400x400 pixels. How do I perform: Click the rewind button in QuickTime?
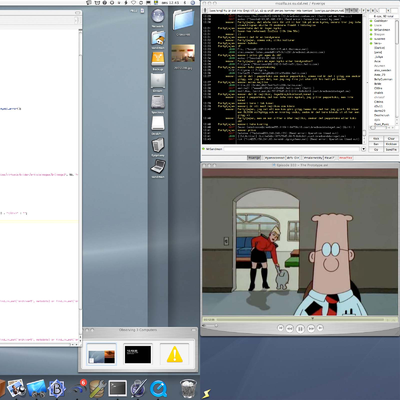tap(289, 329)
